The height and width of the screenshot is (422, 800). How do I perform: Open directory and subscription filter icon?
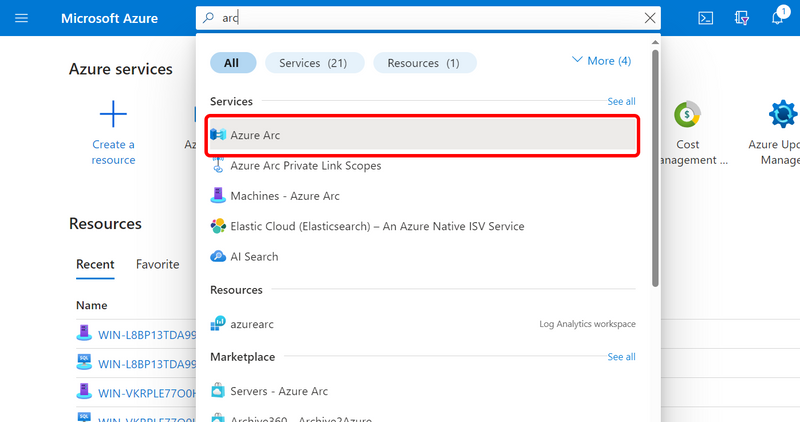coord(742,18)
